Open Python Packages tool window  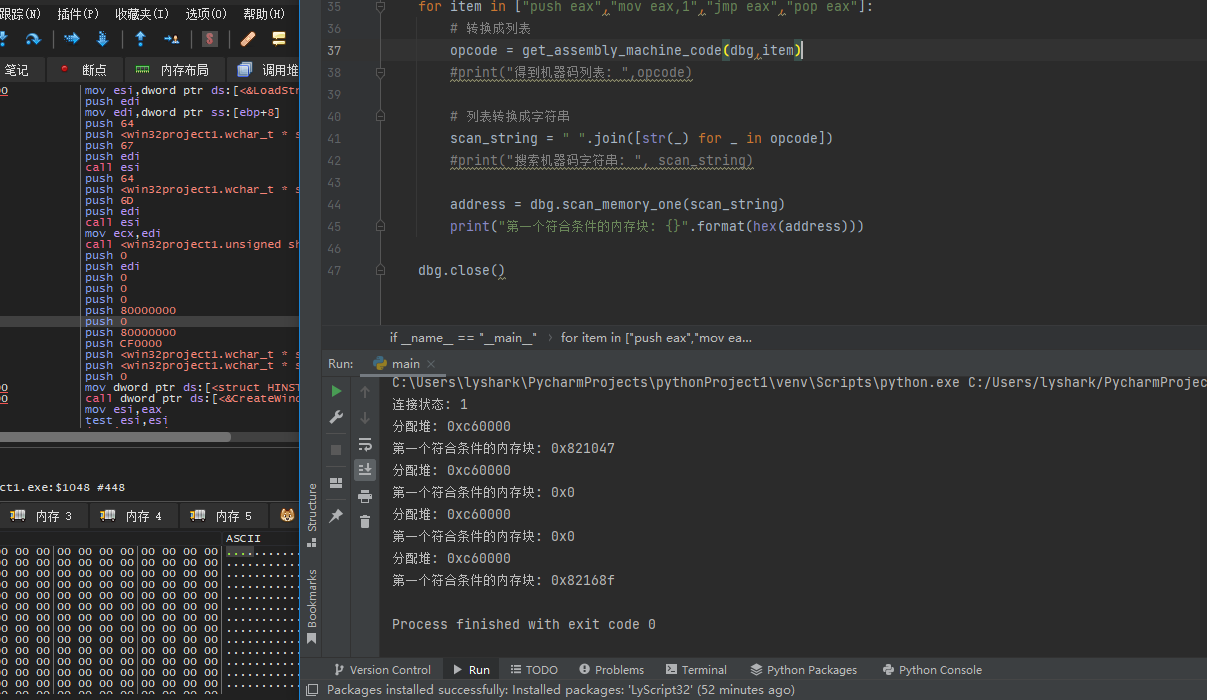click(x=804, y=670)
